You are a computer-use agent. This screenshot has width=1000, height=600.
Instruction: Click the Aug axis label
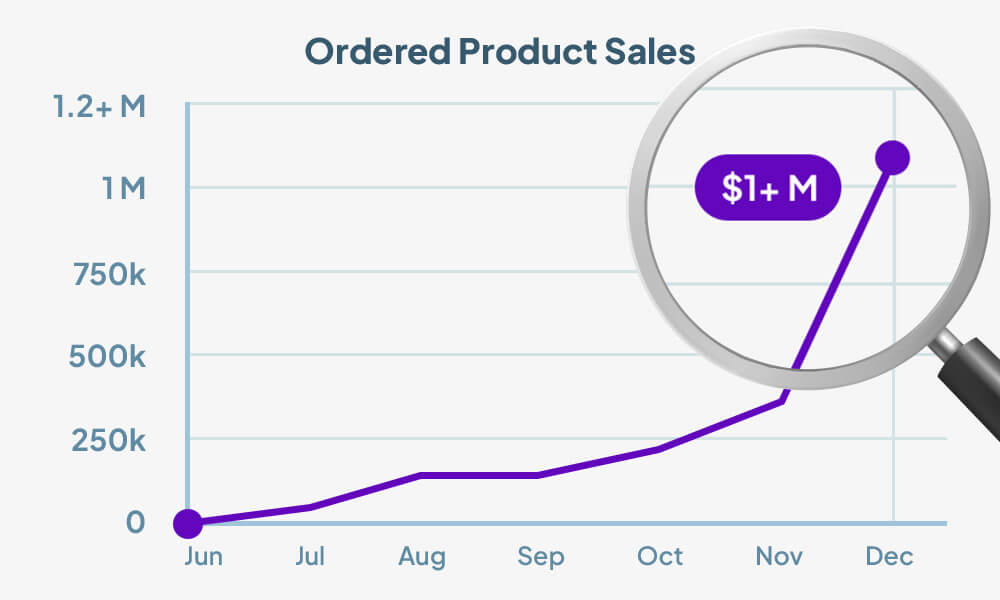[x=423, y=557]
